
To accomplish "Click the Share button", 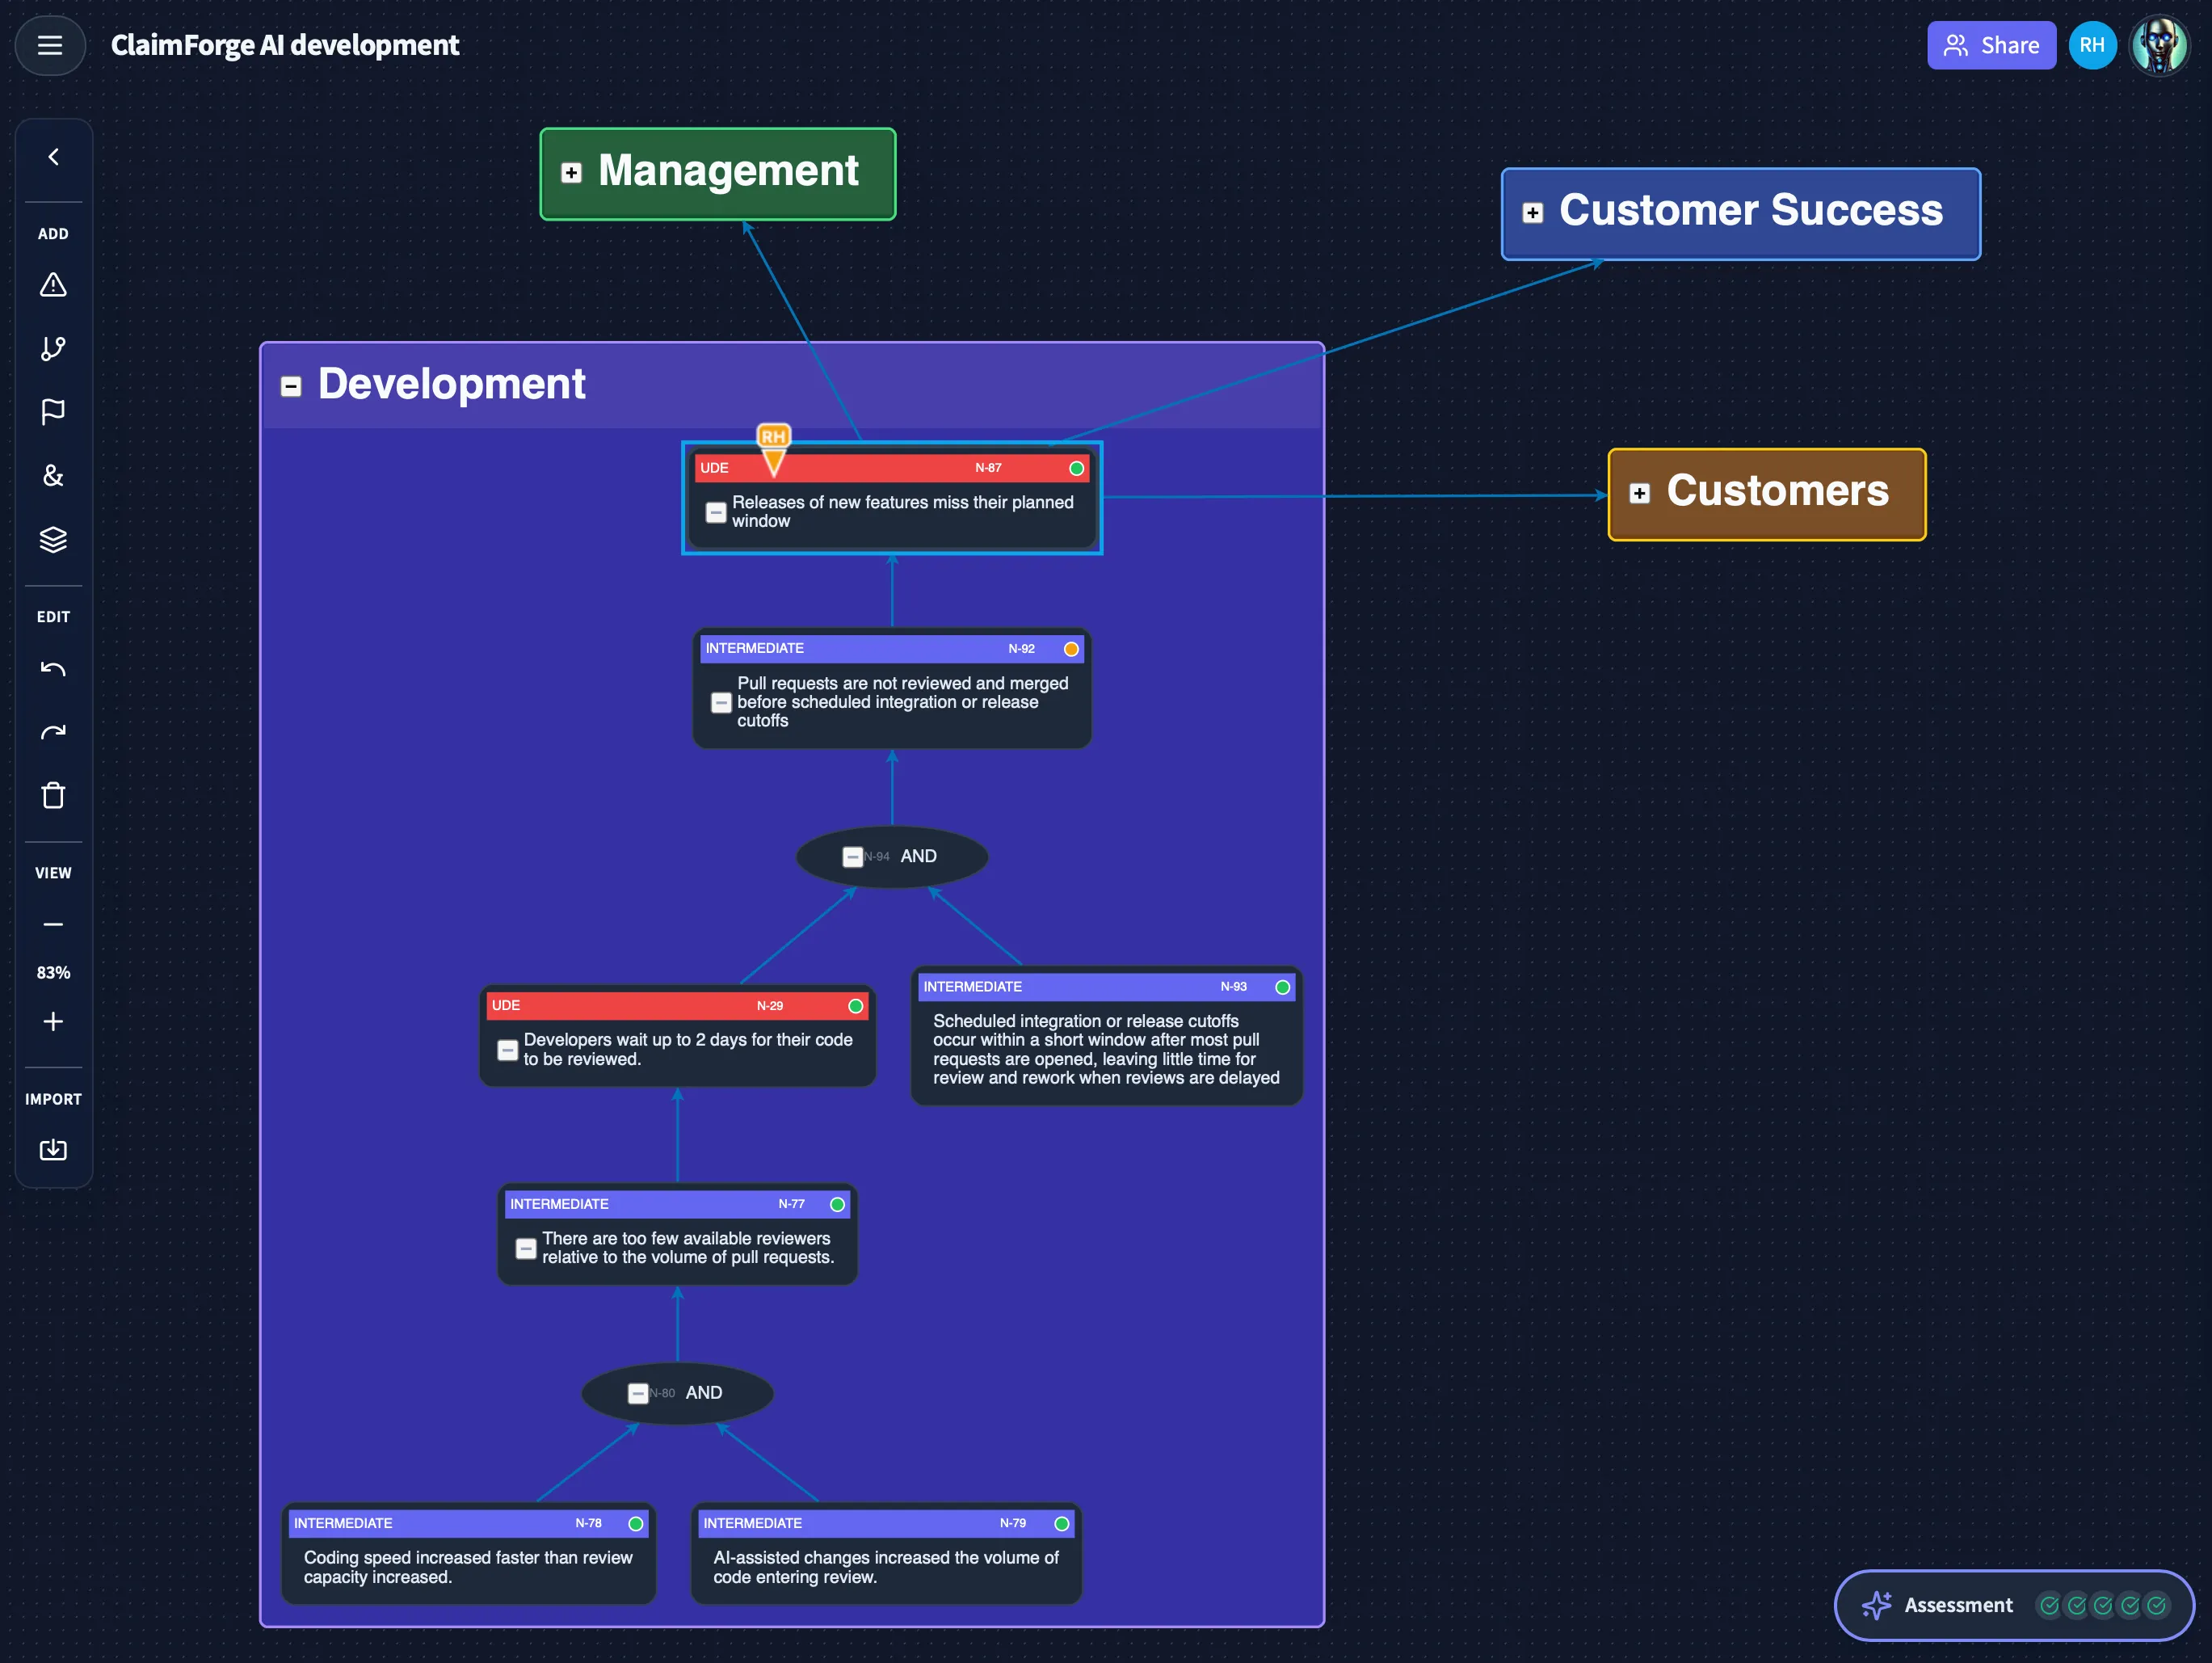I will (1991, 45).
